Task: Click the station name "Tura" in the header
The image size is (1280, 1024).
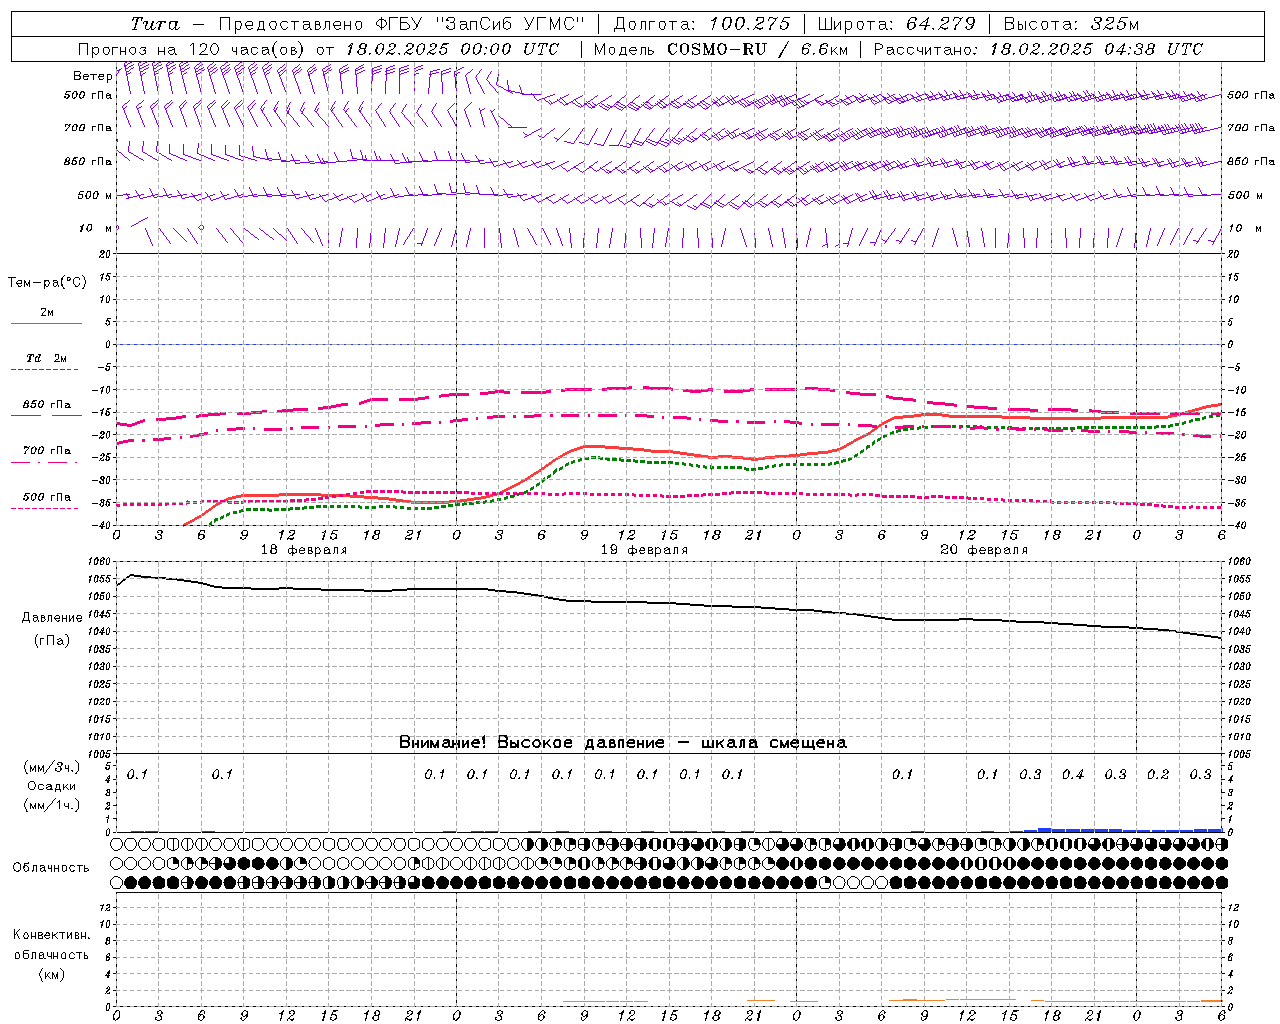Action: (x=155, y=24)
